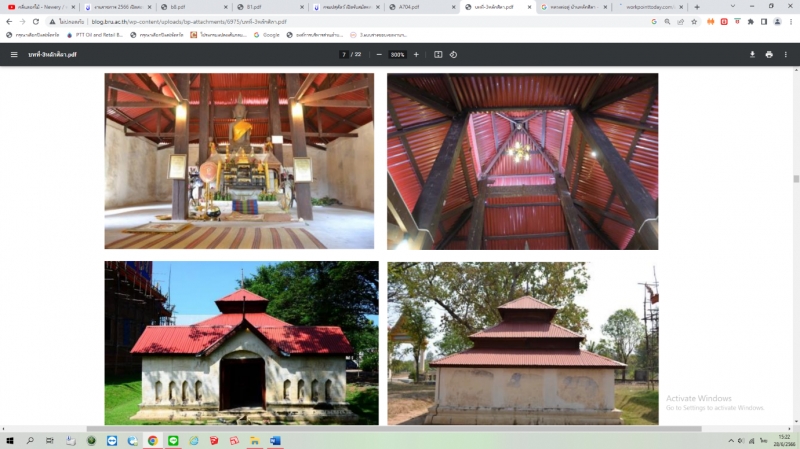Open a new browser tab
This screenshot has width=800, height=449.
697,7
